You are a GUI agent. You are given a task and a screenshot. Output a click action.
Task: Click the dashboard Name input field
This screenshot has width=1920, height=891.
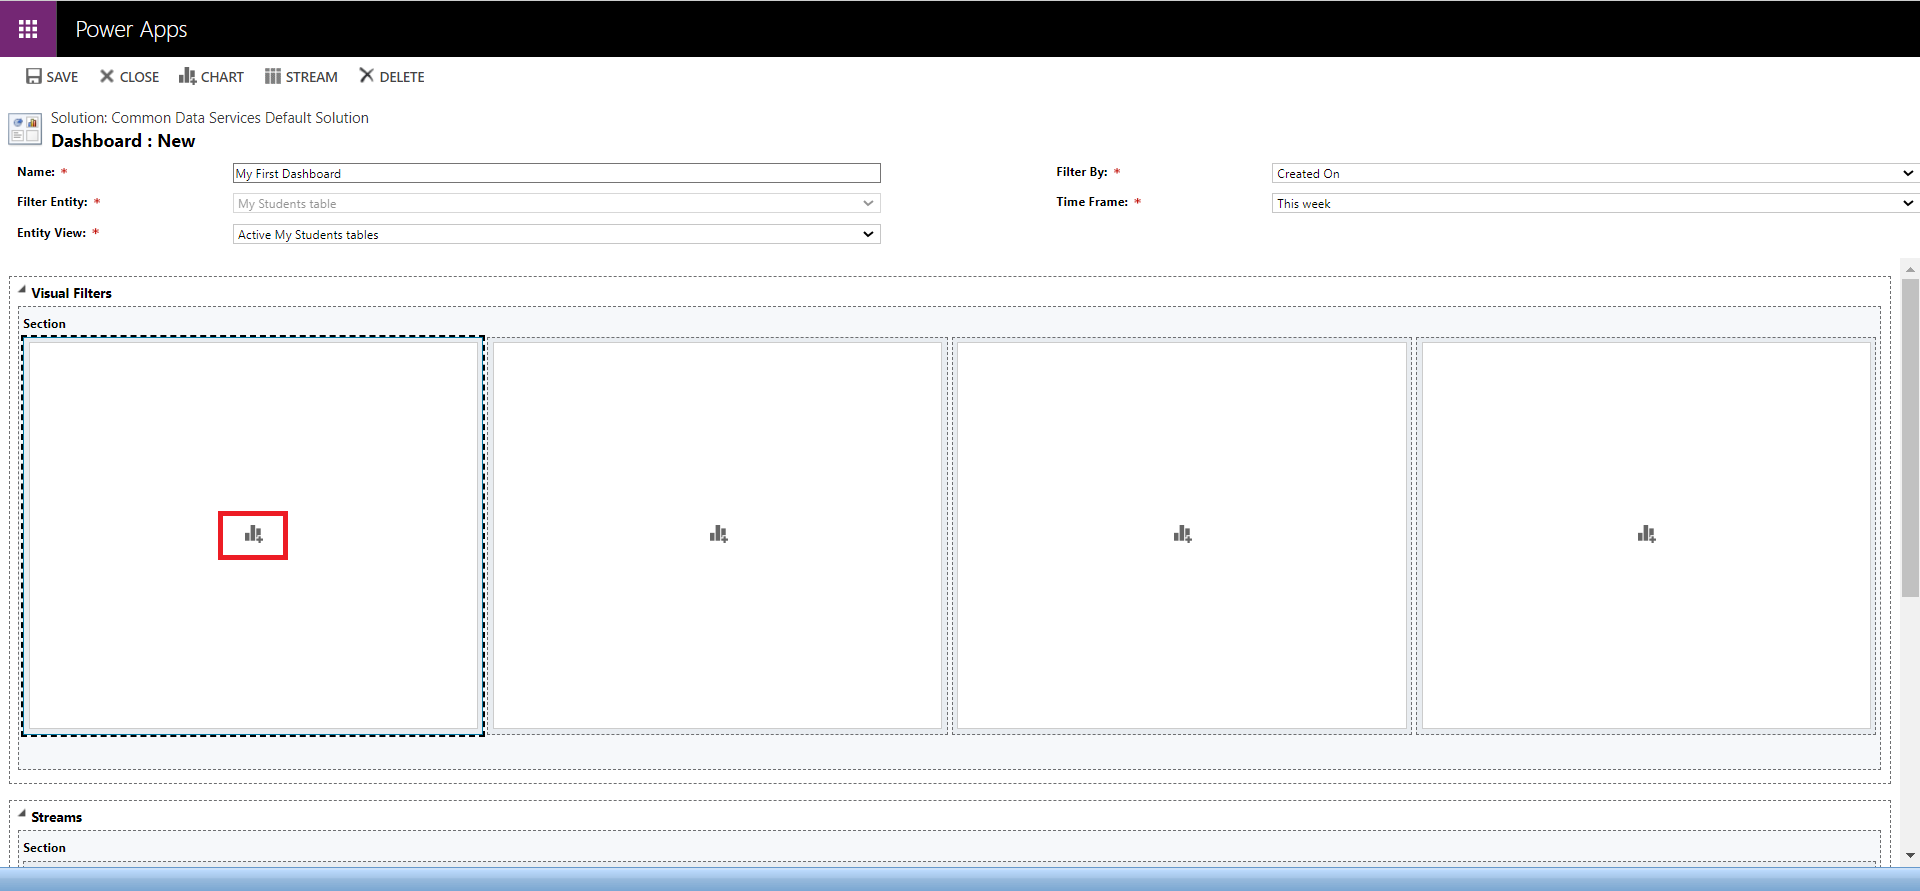click(x=556, y=173)
